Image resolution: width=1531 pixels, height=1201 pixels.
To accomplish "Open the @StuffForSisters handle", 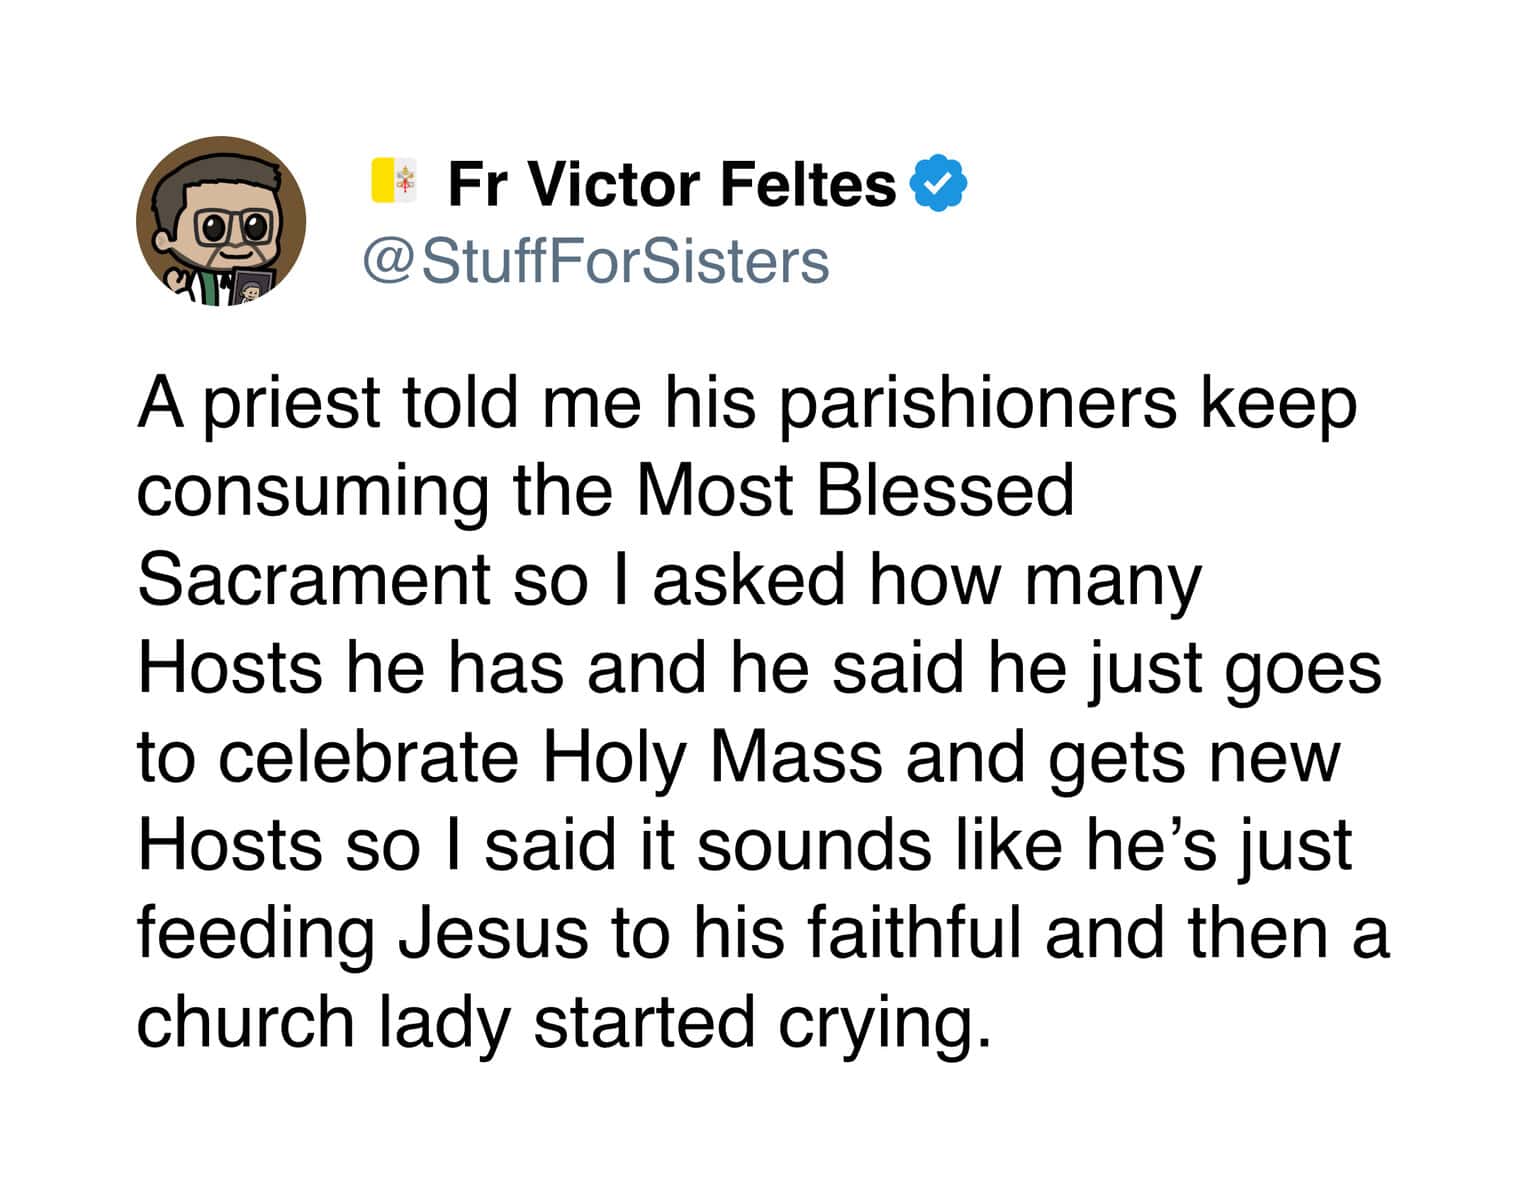I will coord(595,261).
